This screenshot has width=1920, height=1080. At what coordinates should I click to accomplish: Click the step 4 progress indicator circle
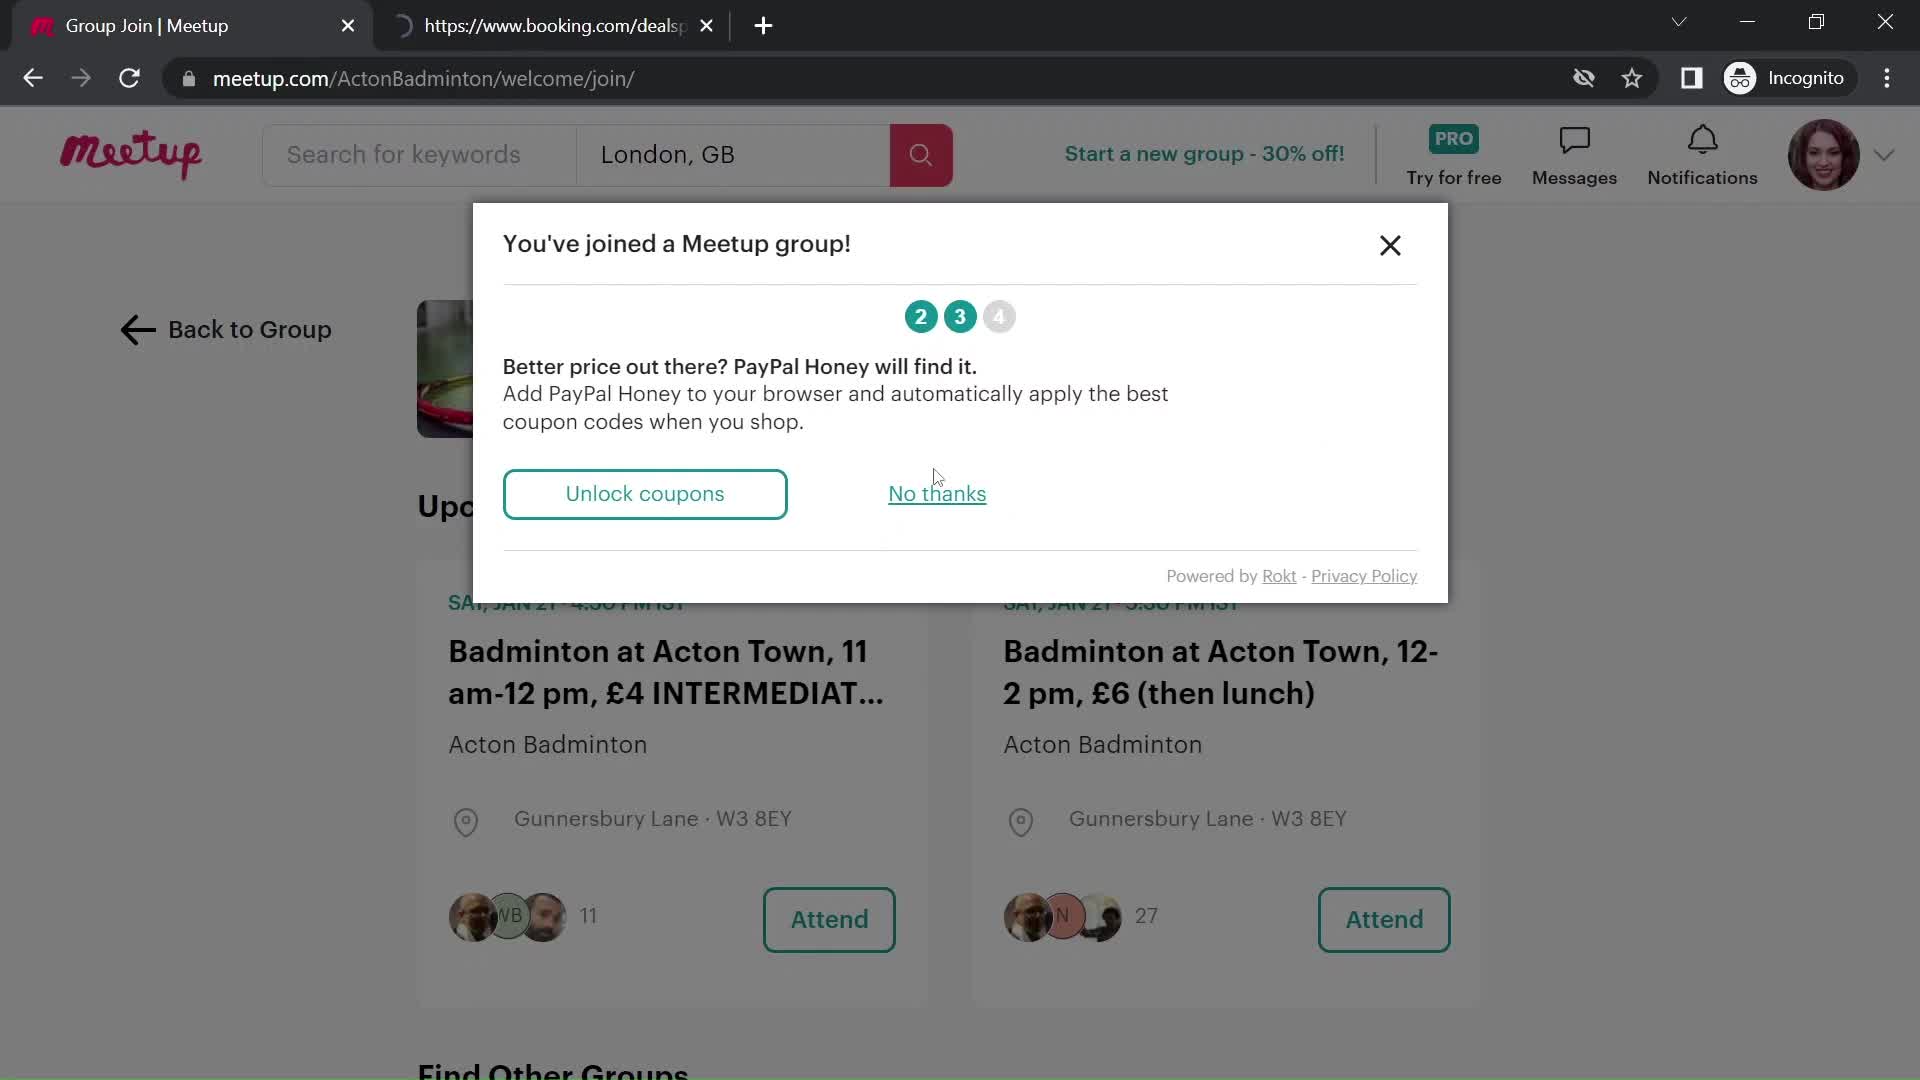point(1000,316)
